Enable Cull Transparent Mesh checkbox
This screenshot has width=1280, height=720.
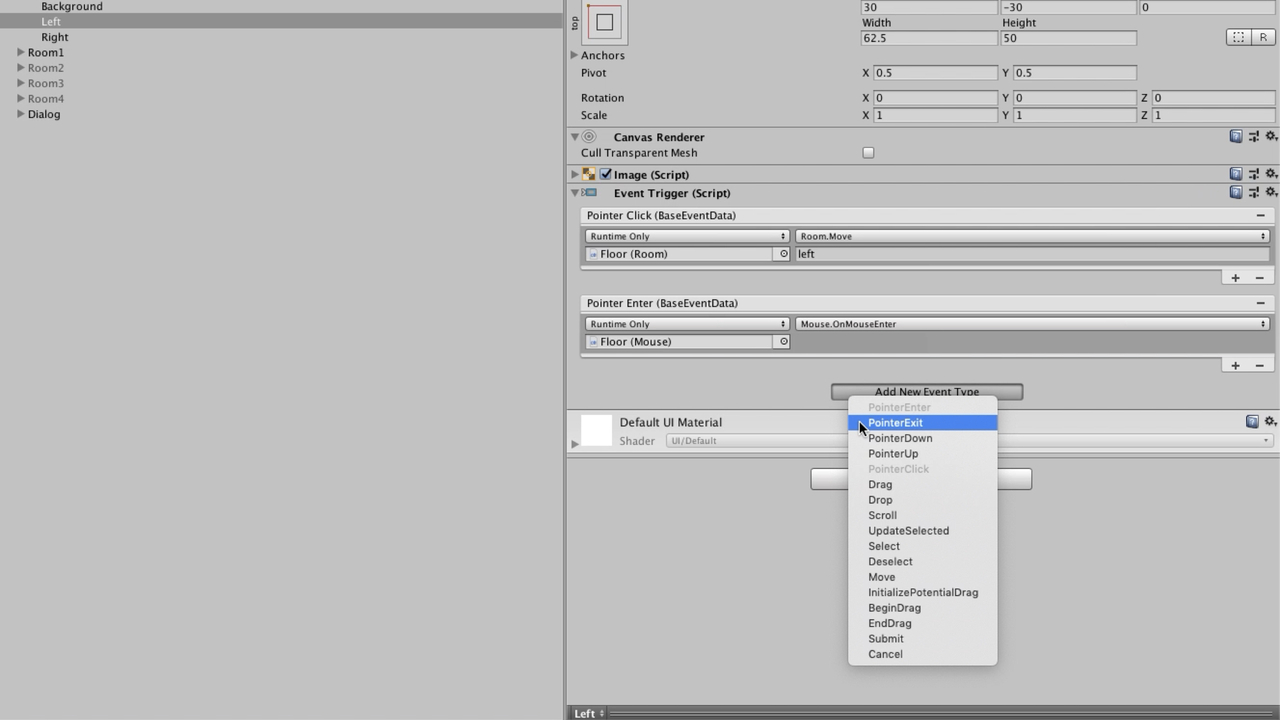click(868, 153)
